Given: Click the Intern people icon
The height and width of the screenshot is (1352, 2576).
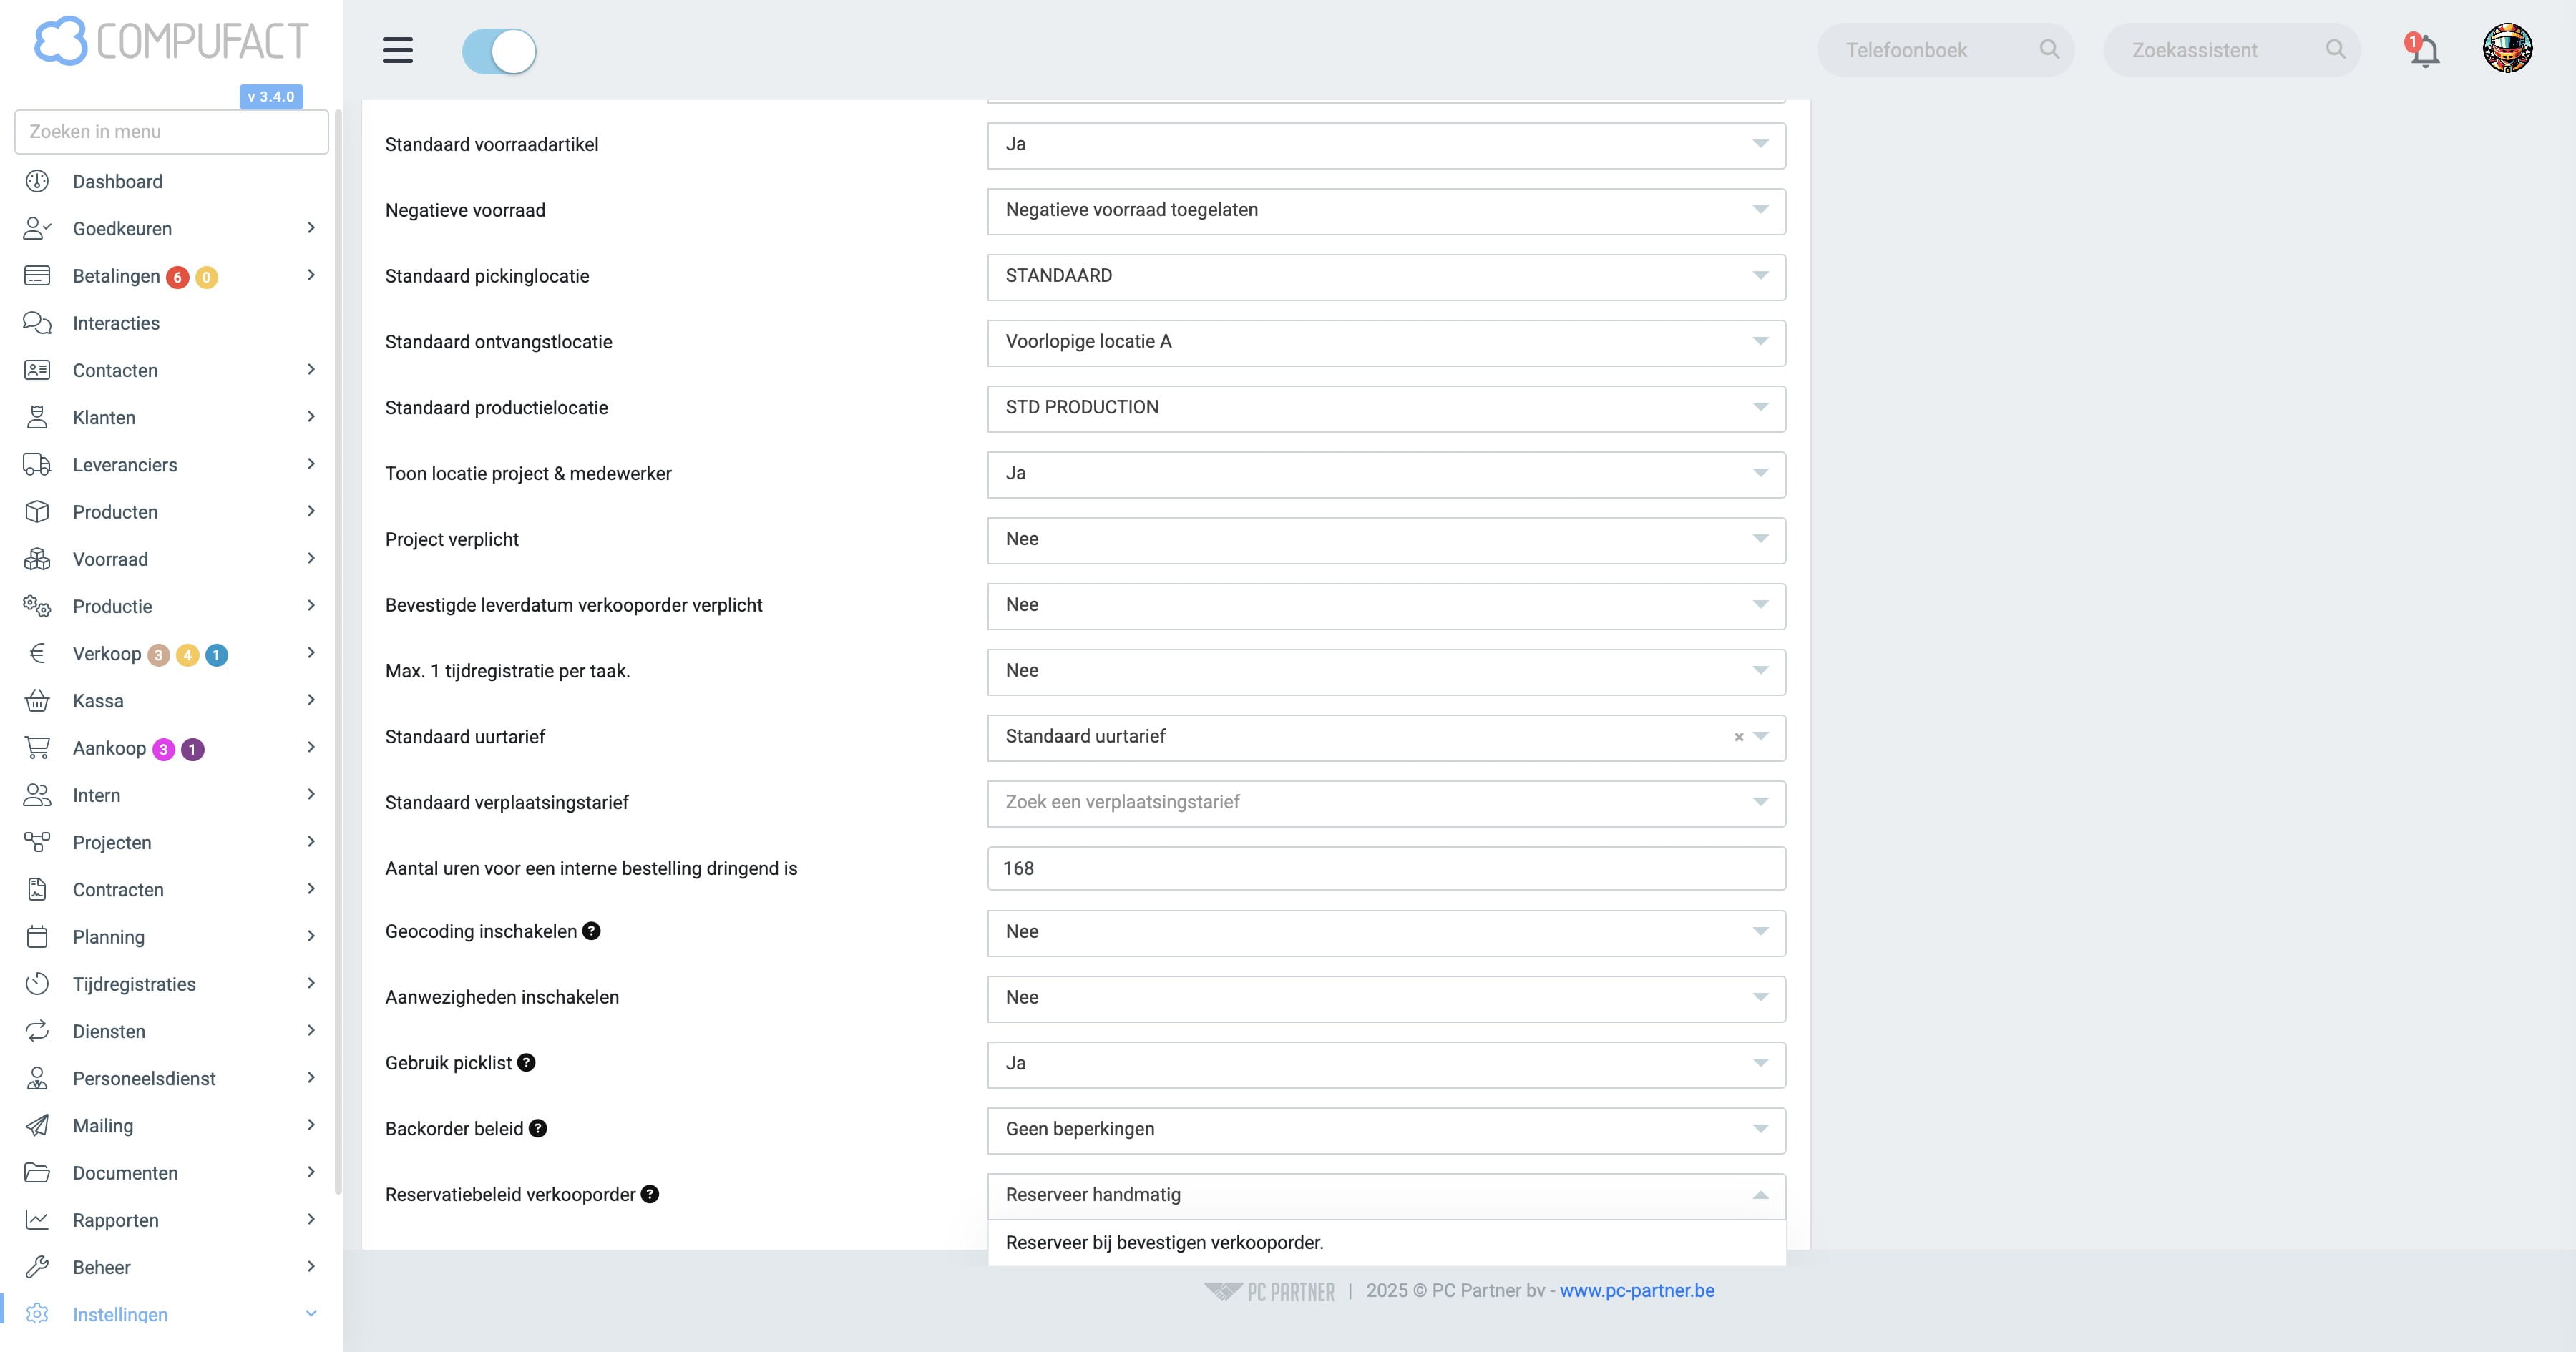Looking at the screenshot, I should tap(37, 795).
